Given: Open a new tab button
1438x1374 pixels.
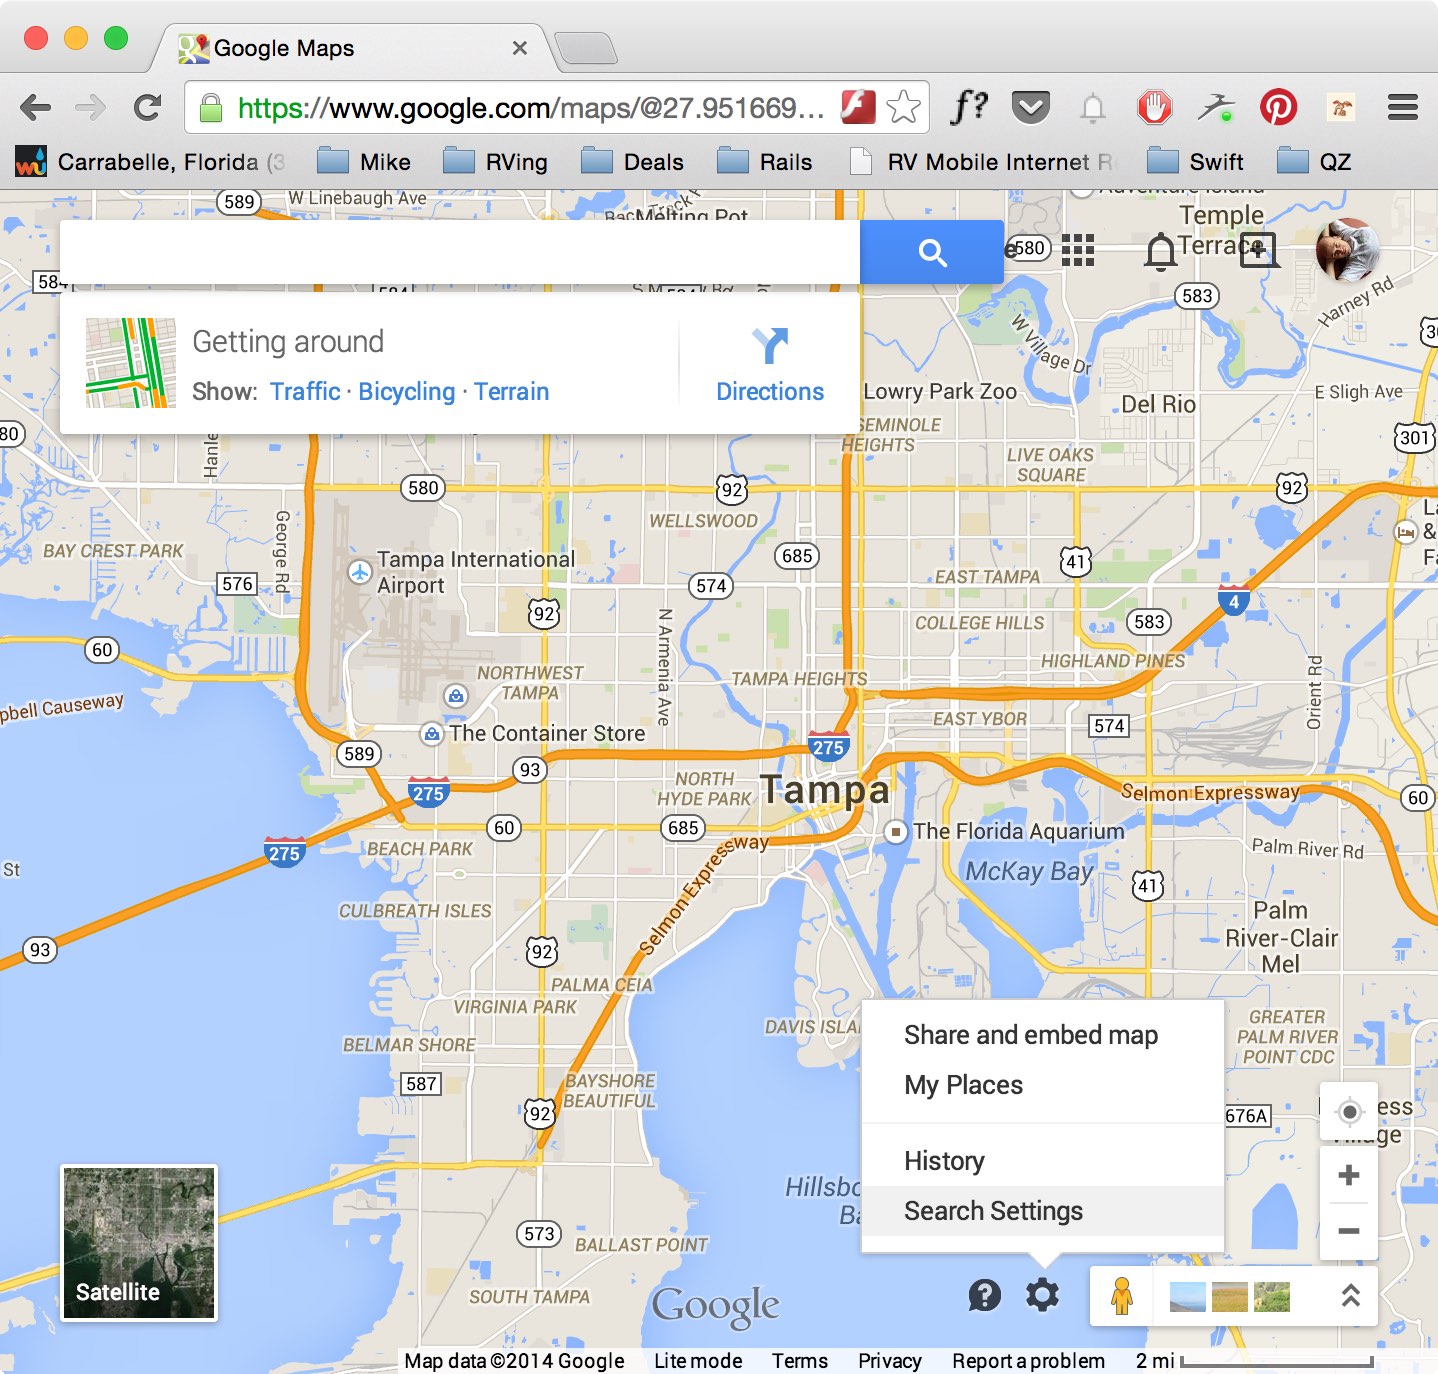Looking at the screenshot, I should click(x=585, y=48).
